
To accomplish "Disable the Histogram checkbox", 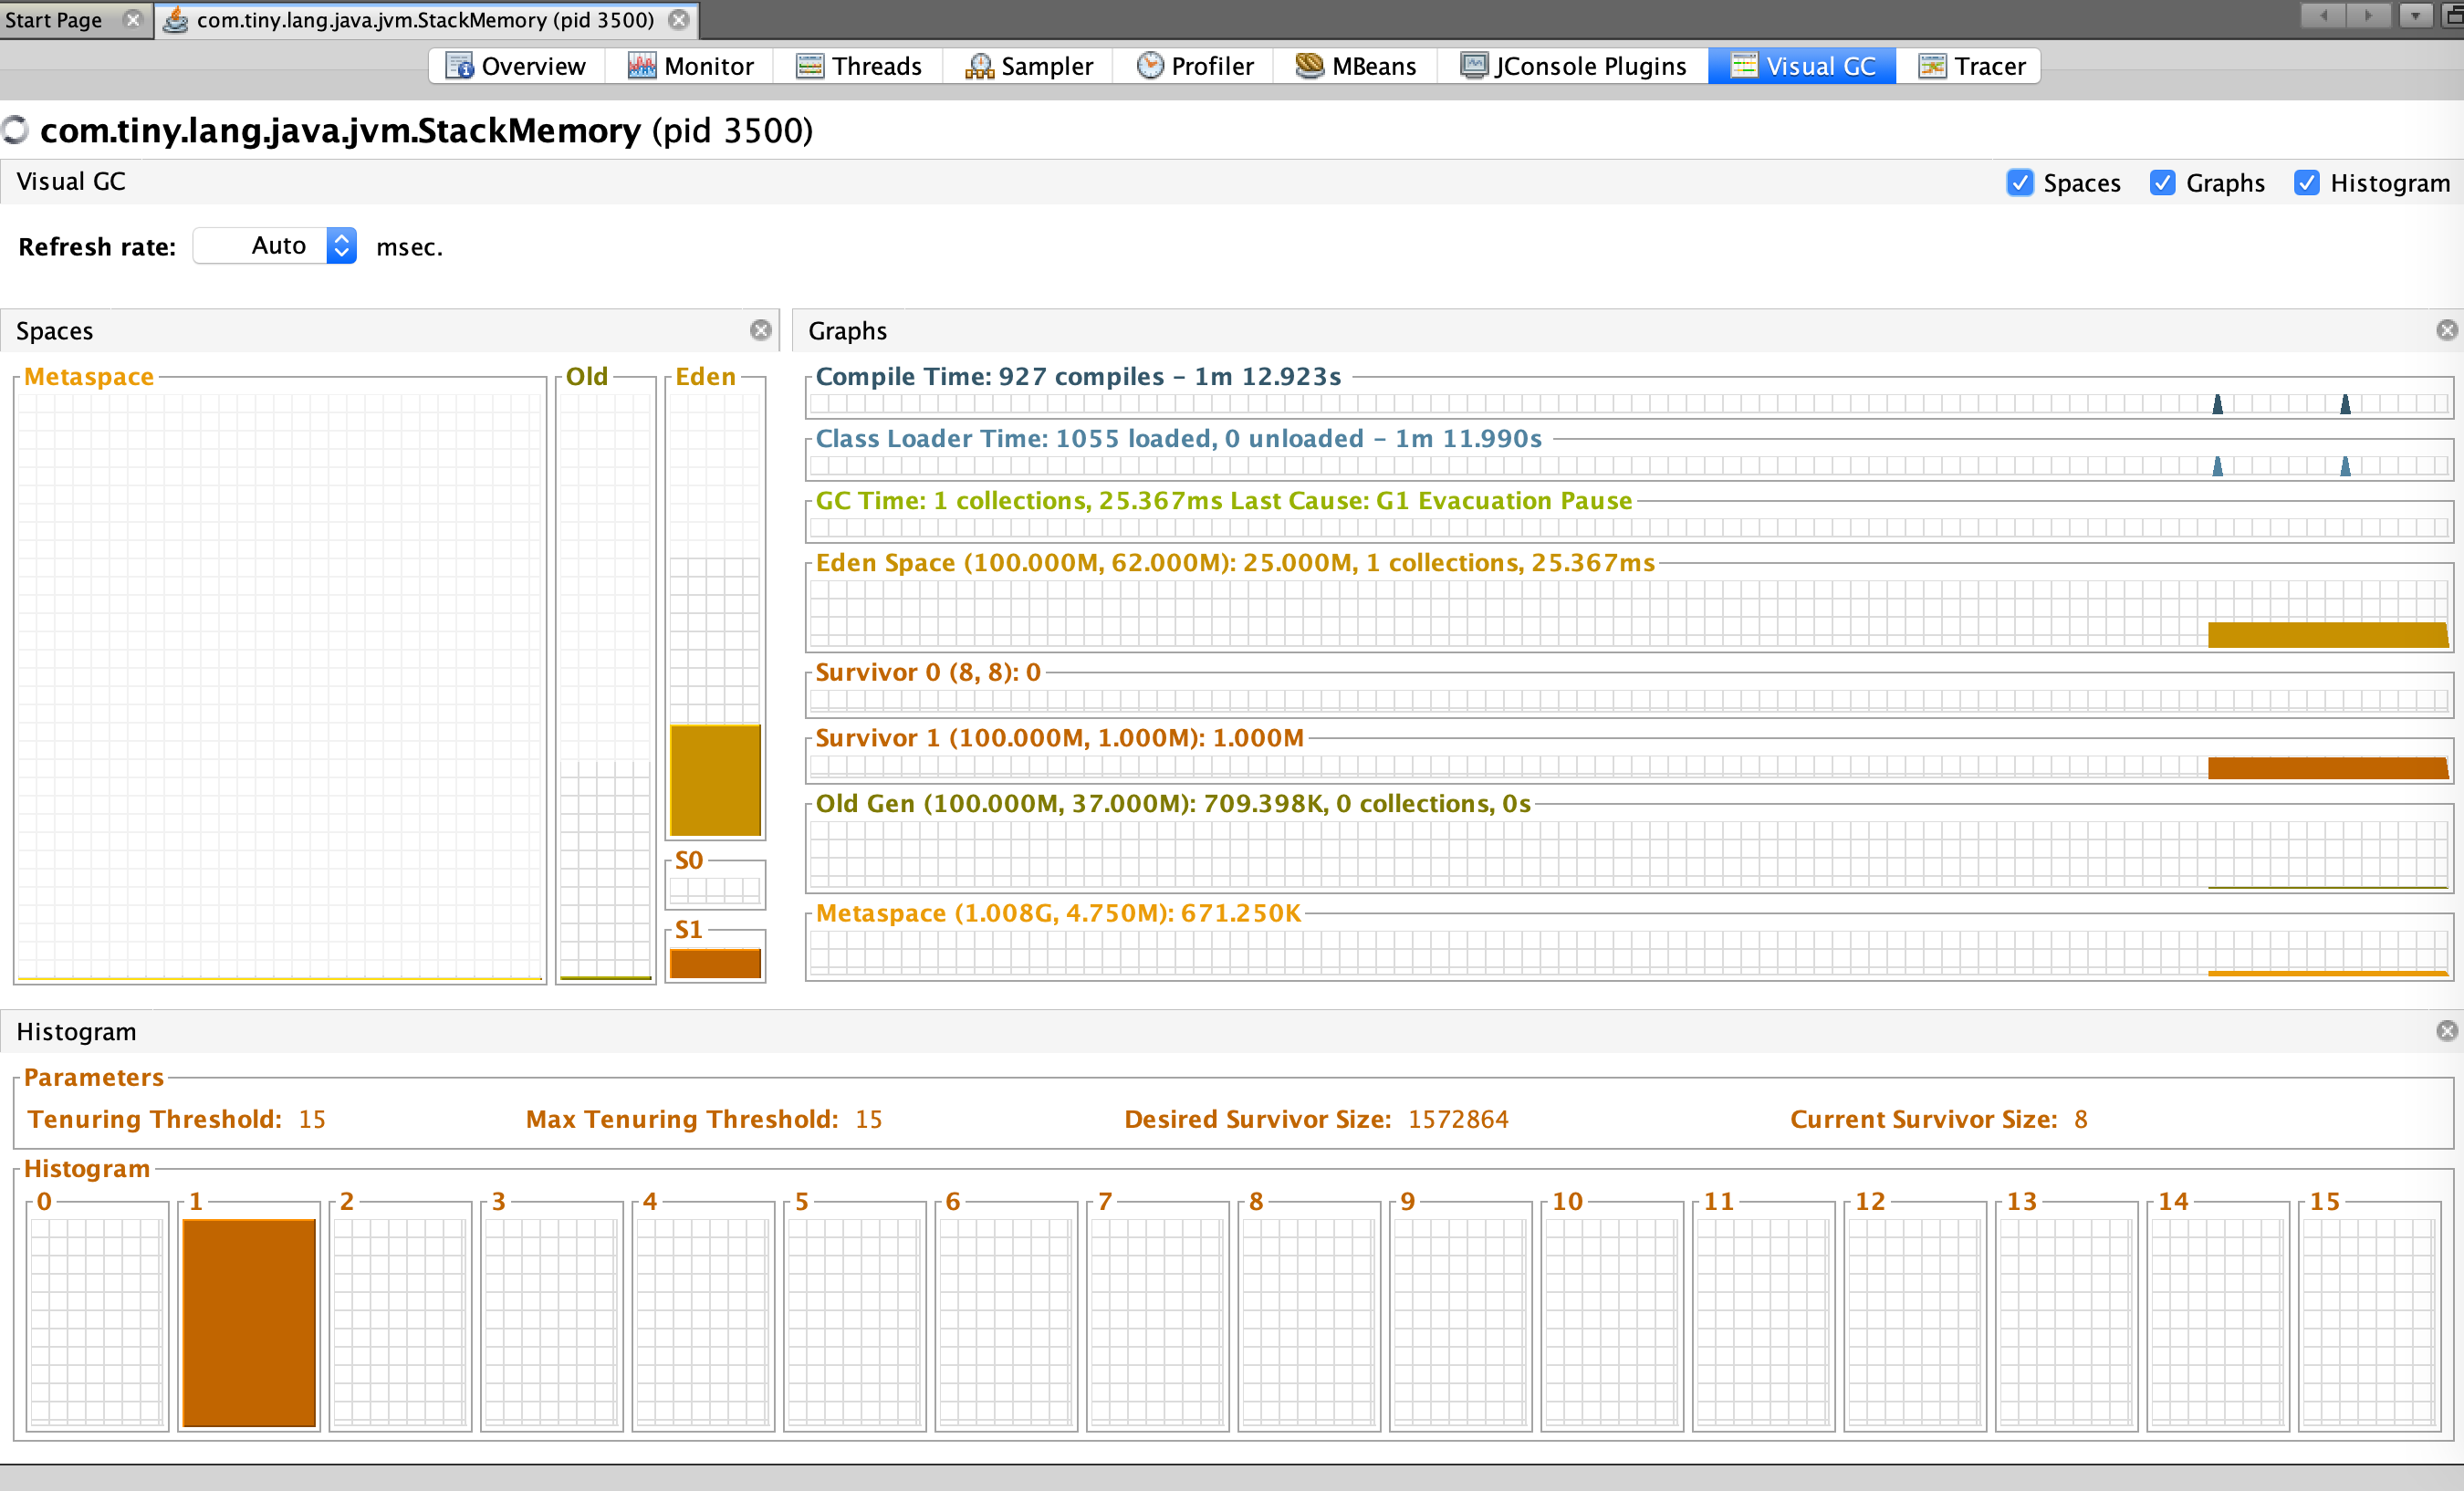I will pyautogui.click(x=2307, y=182).
